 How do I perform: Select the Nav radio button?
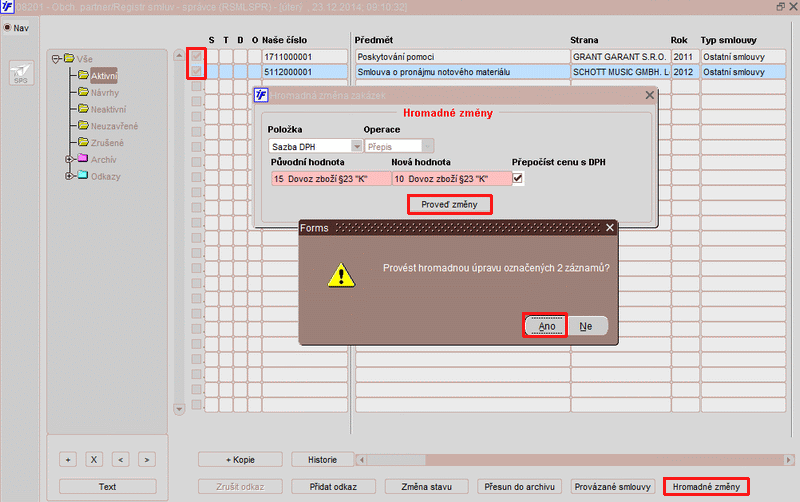(x=8, y=28)
